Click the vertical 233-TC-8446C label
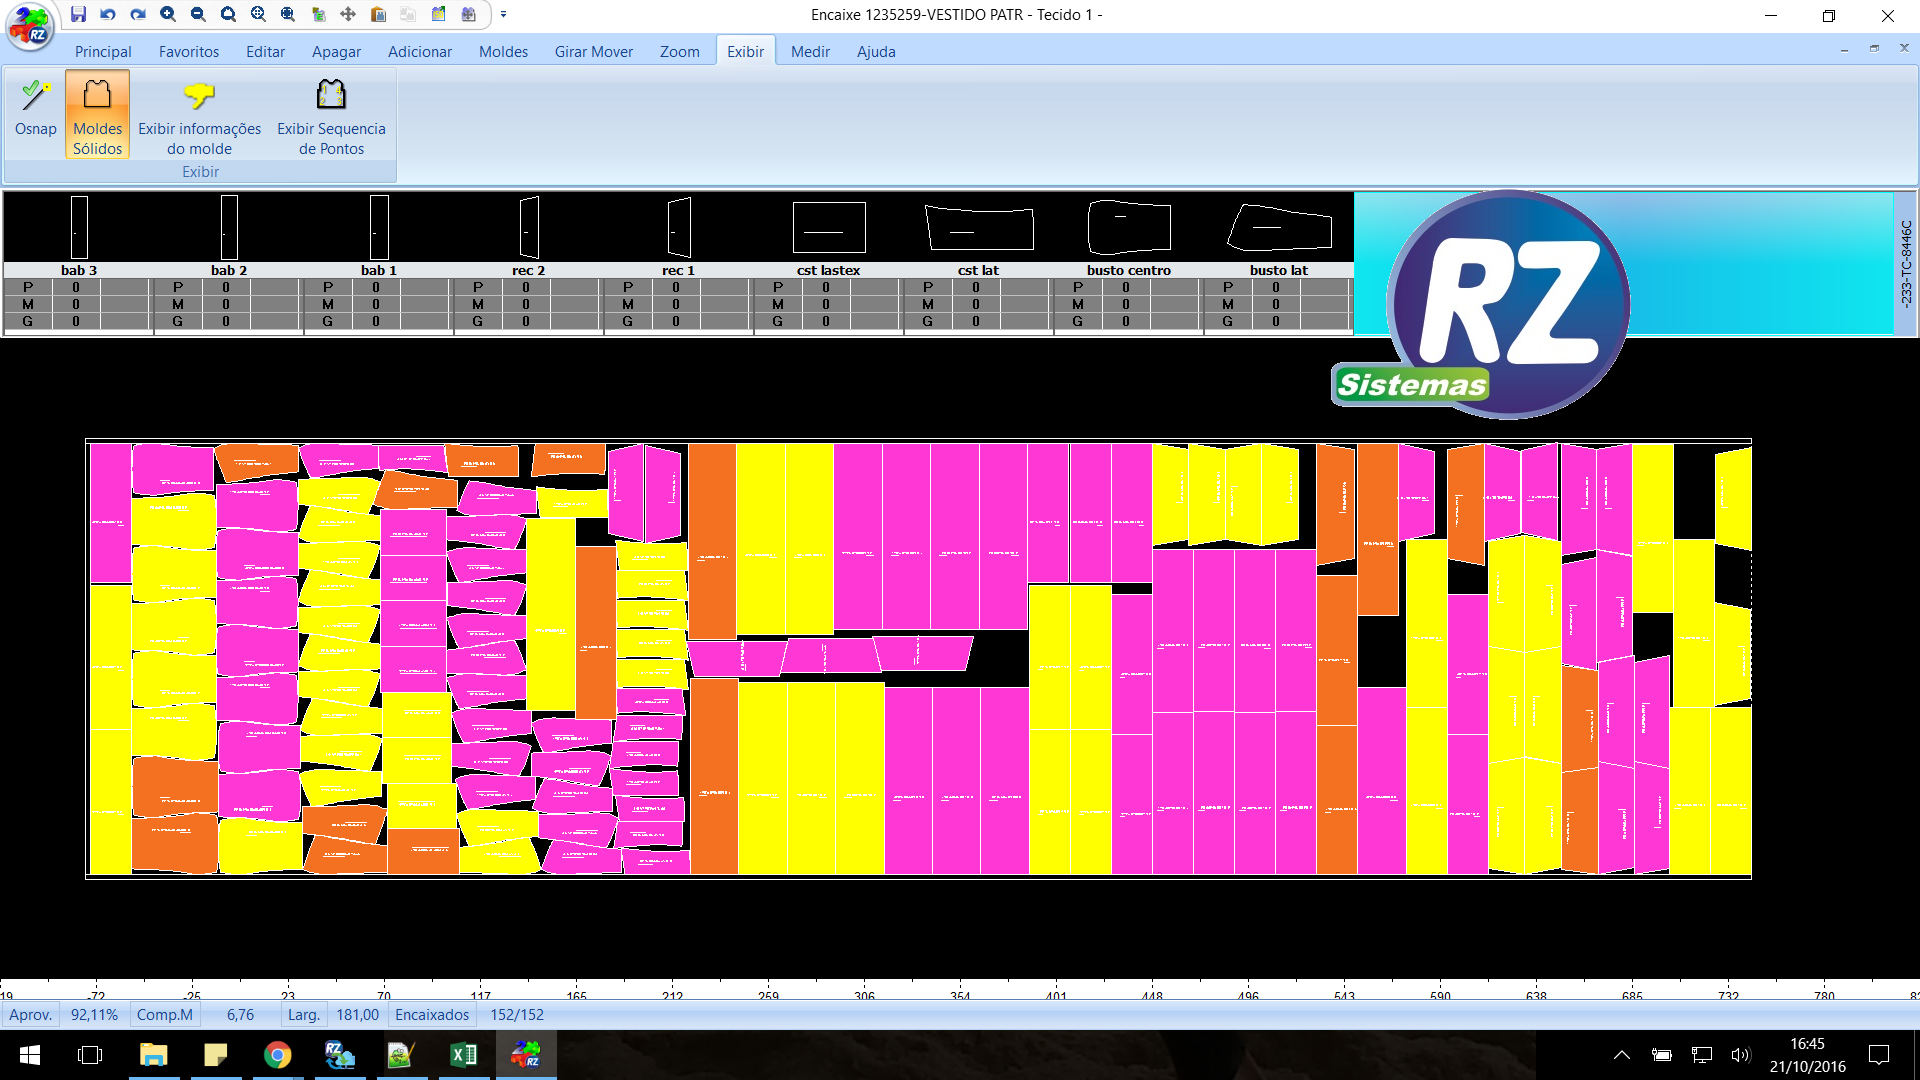This screenshot has width=1920, height=1080. tap(1906, 264)
